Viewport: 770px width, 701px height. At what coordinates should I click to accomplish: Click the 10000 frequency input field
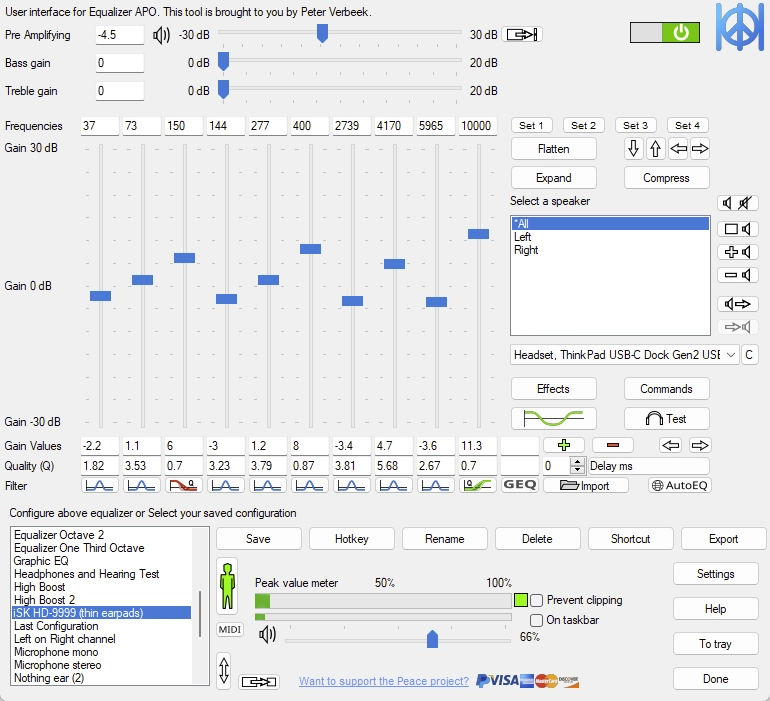tap(479, 126)
